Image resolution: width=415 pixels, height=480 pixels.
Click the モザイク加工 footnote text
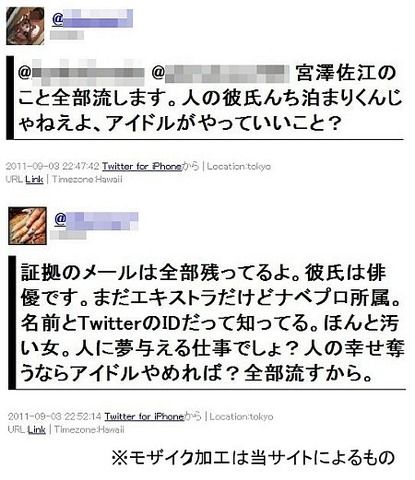click(253, 457)
